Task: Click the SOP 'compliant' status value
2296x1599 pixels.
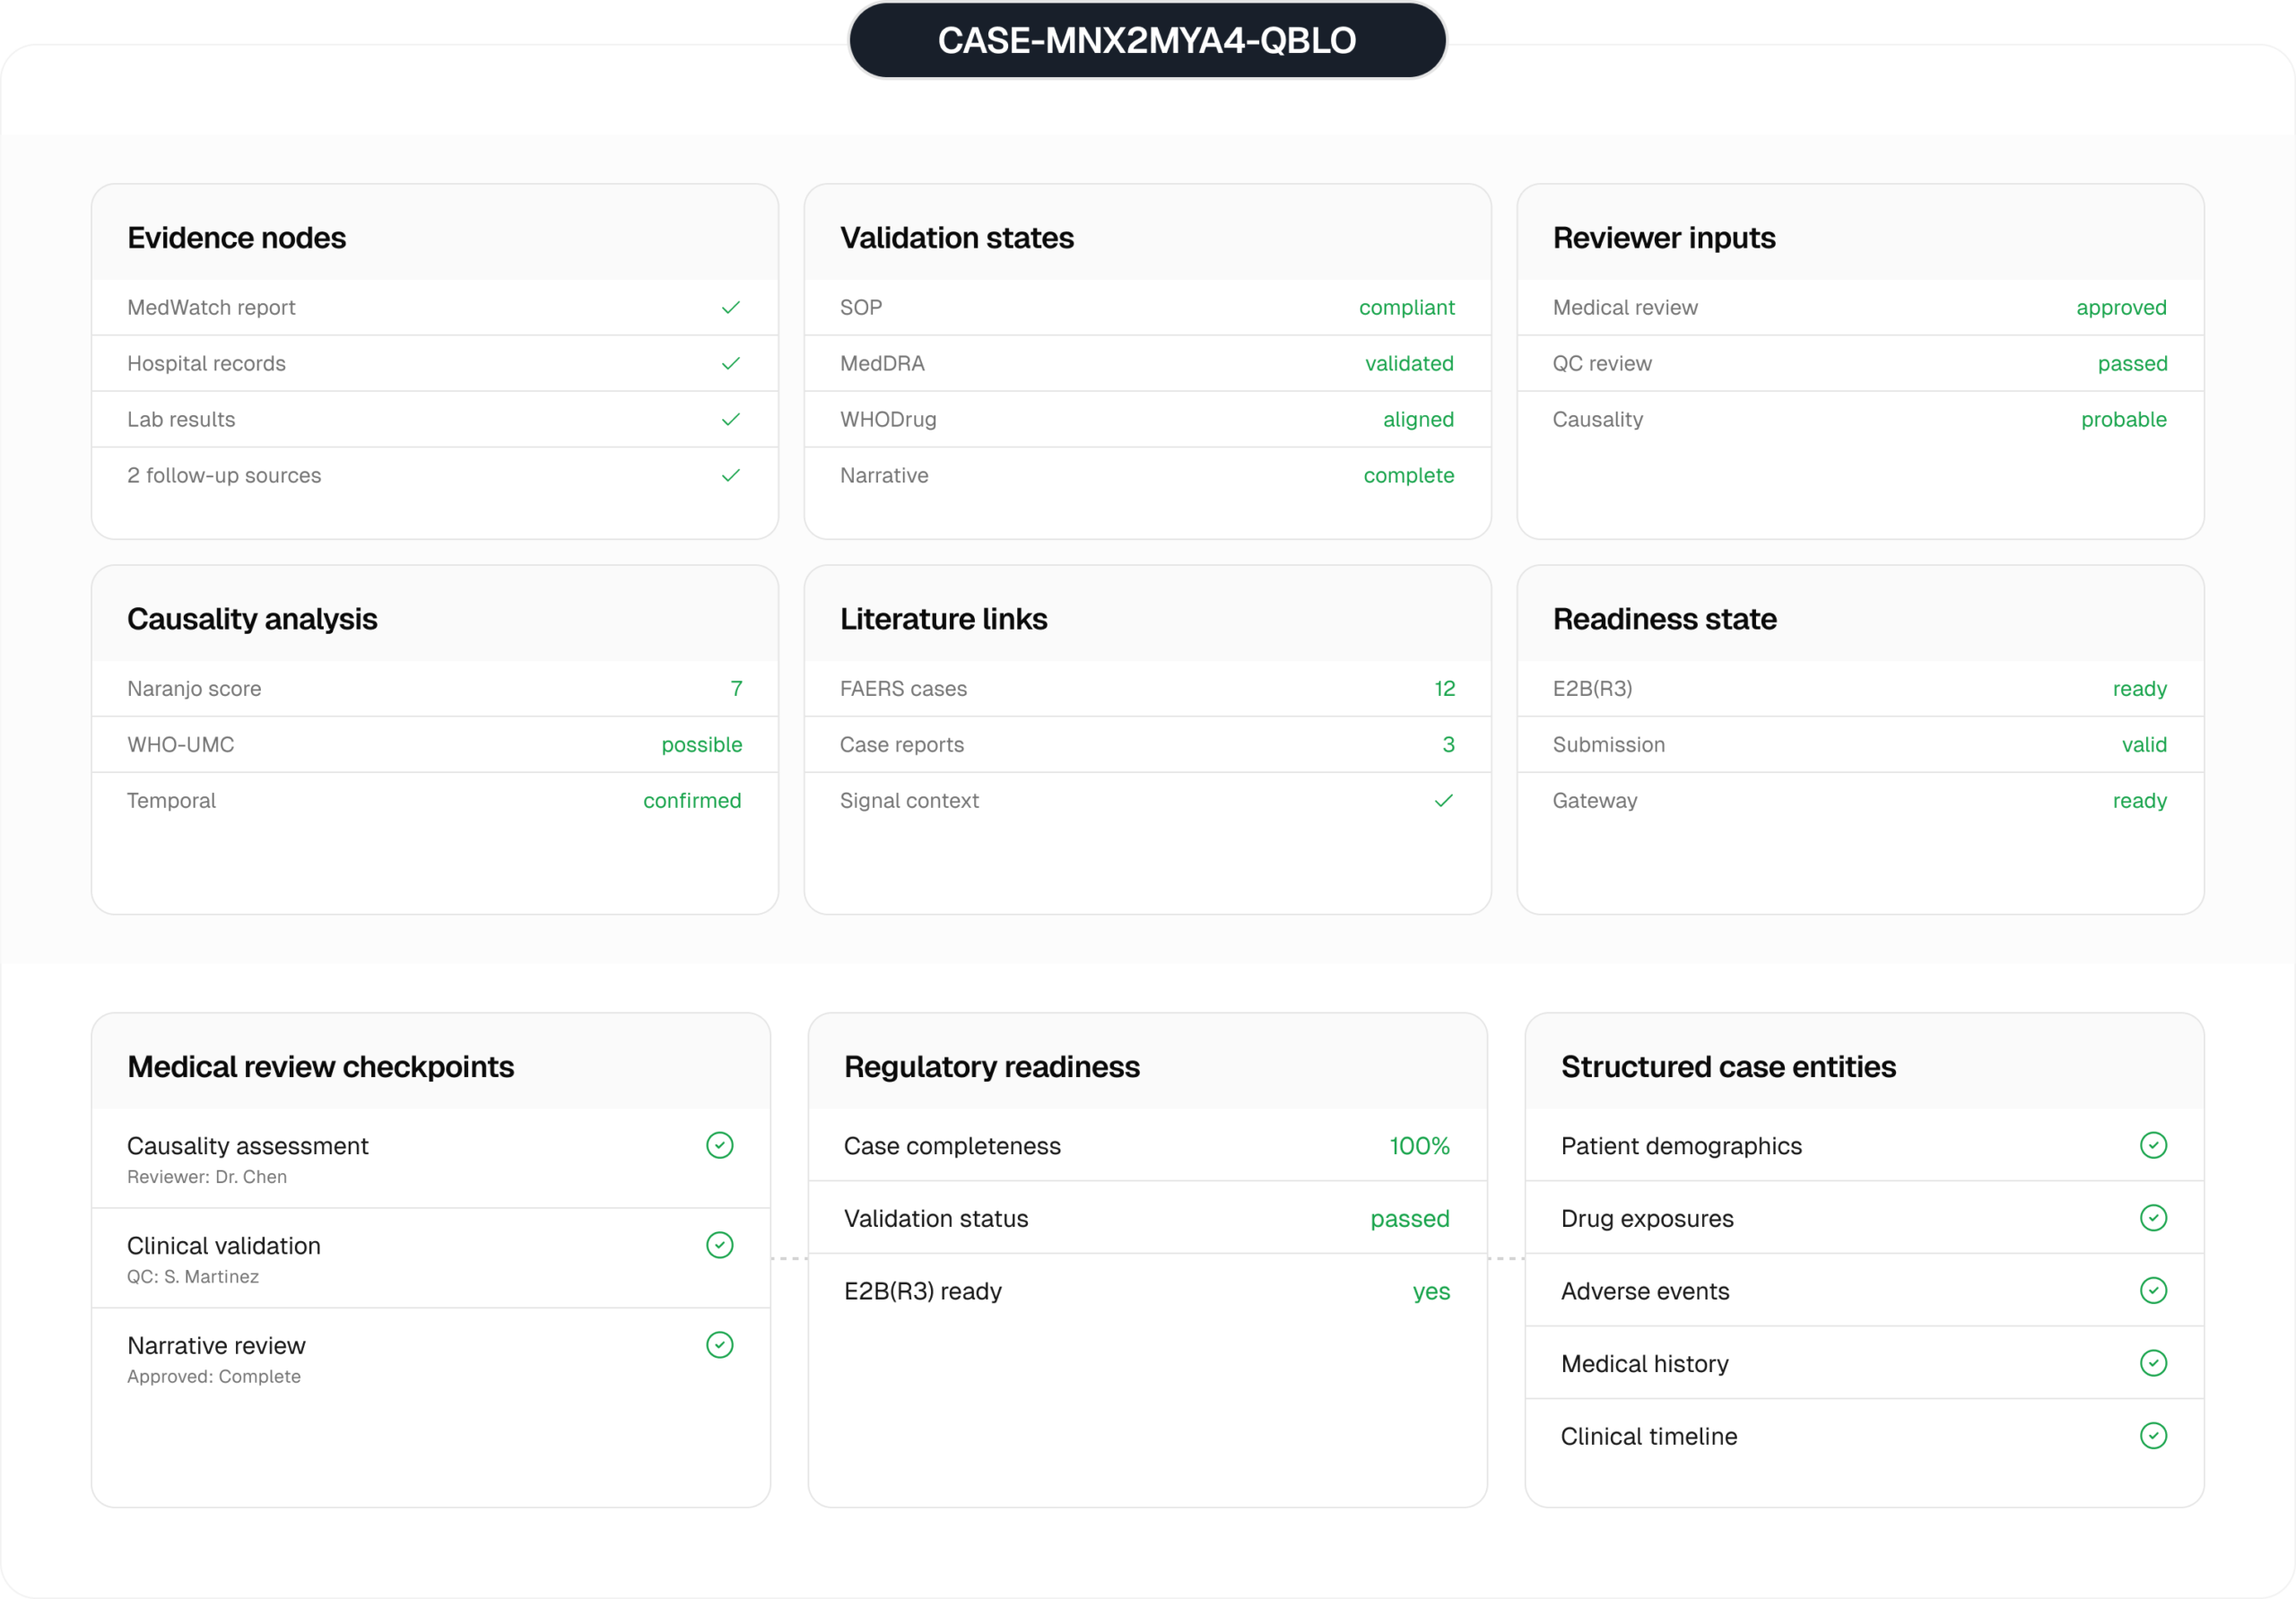Action: pyautogui.click(x=1406, y=308)
